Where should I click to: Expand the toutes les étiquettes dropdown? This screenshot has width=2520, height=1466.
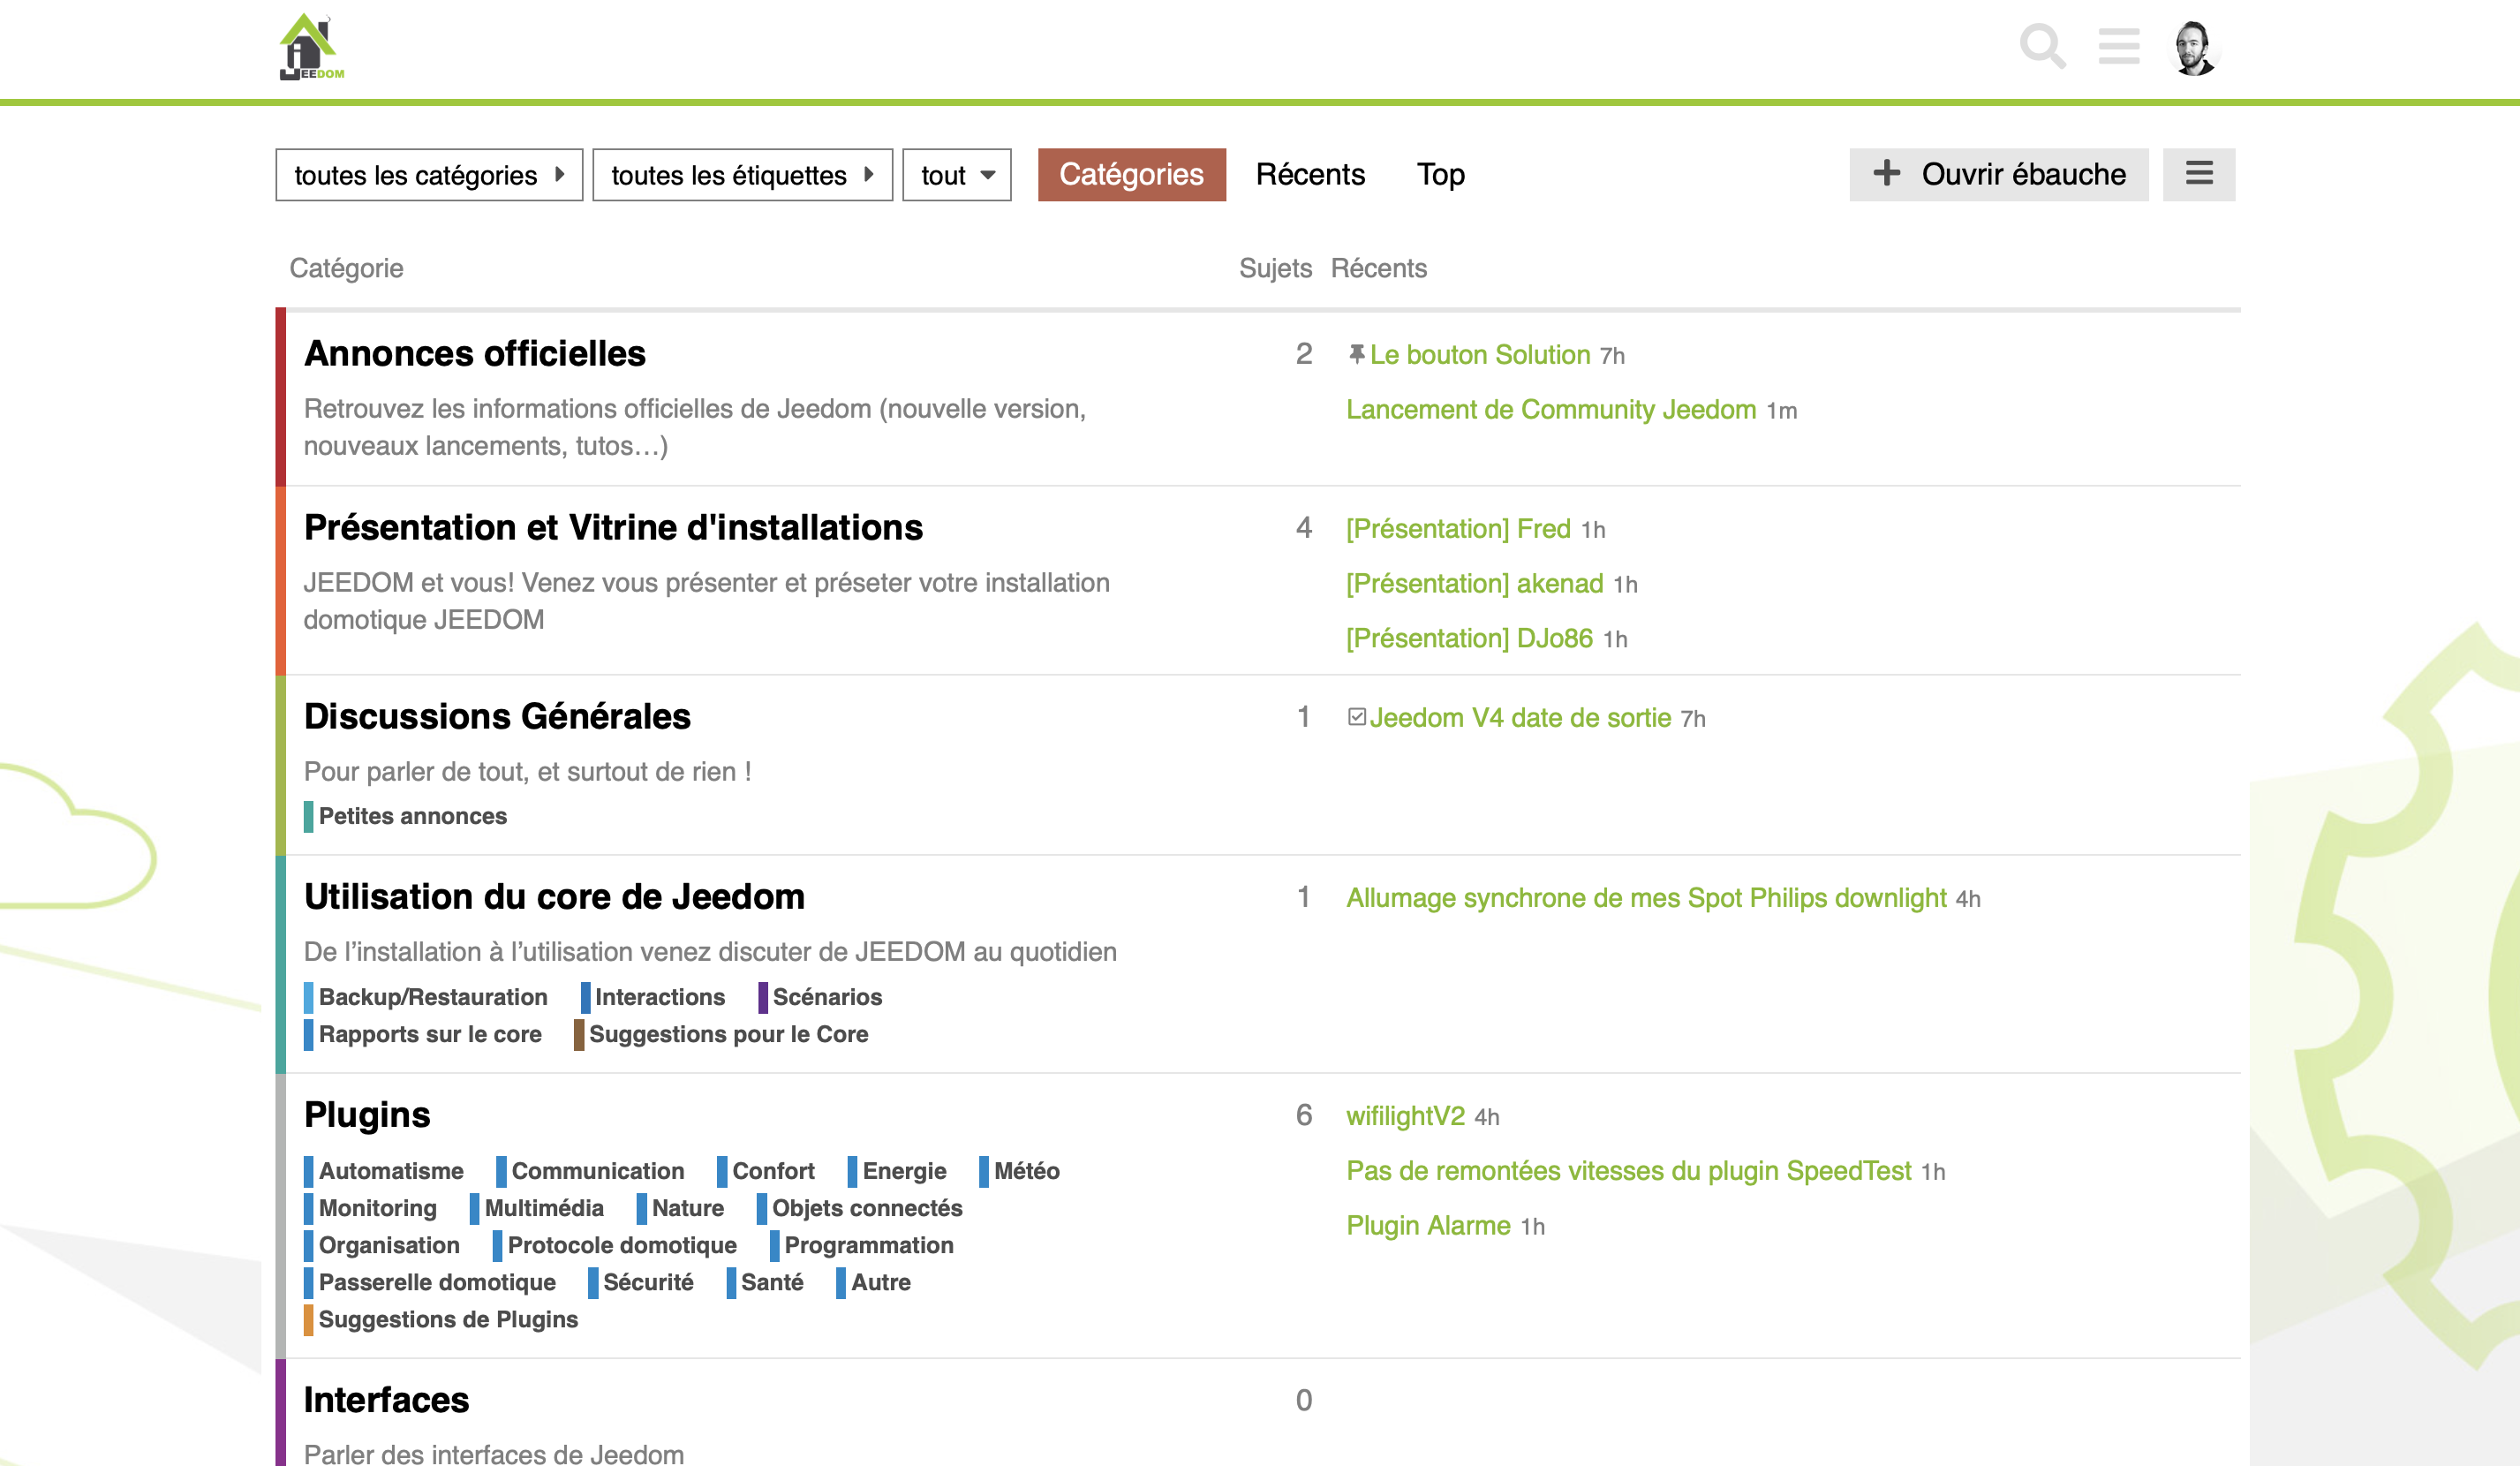click(742, 175)
